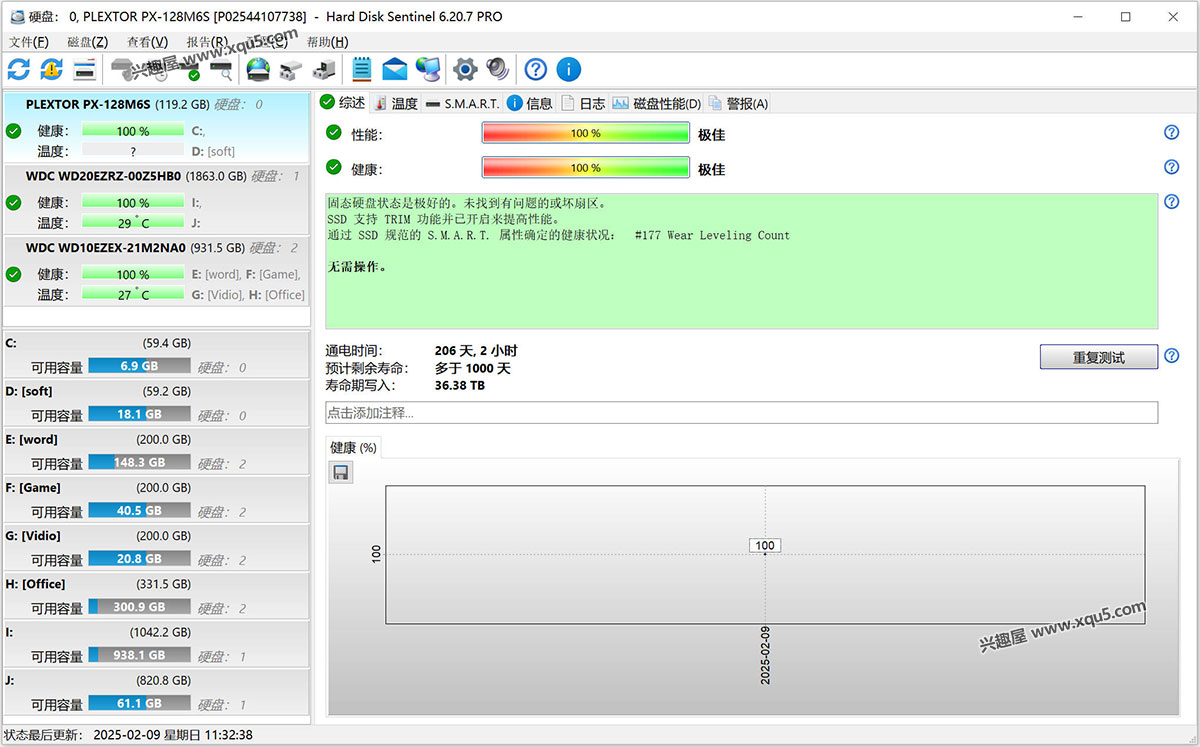The image size is (1200, 747).
Task: Click the green check icon of WDC WD10EZEX disk
Action: click(x=13, y=274)
